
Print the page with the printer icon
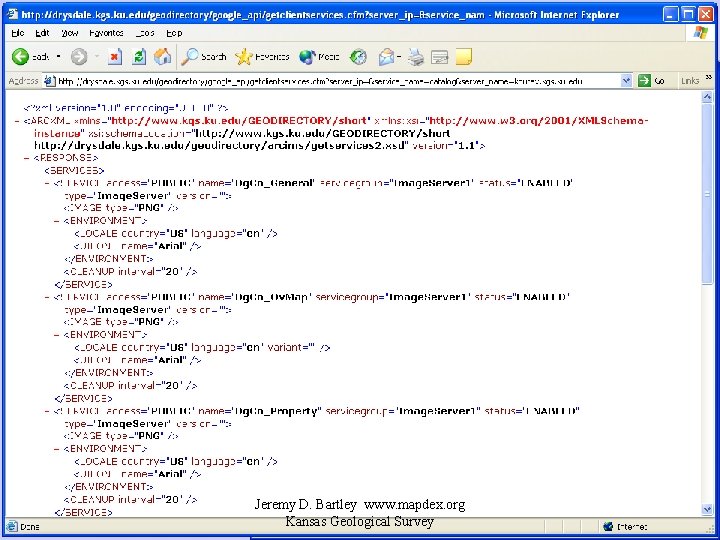416,57
